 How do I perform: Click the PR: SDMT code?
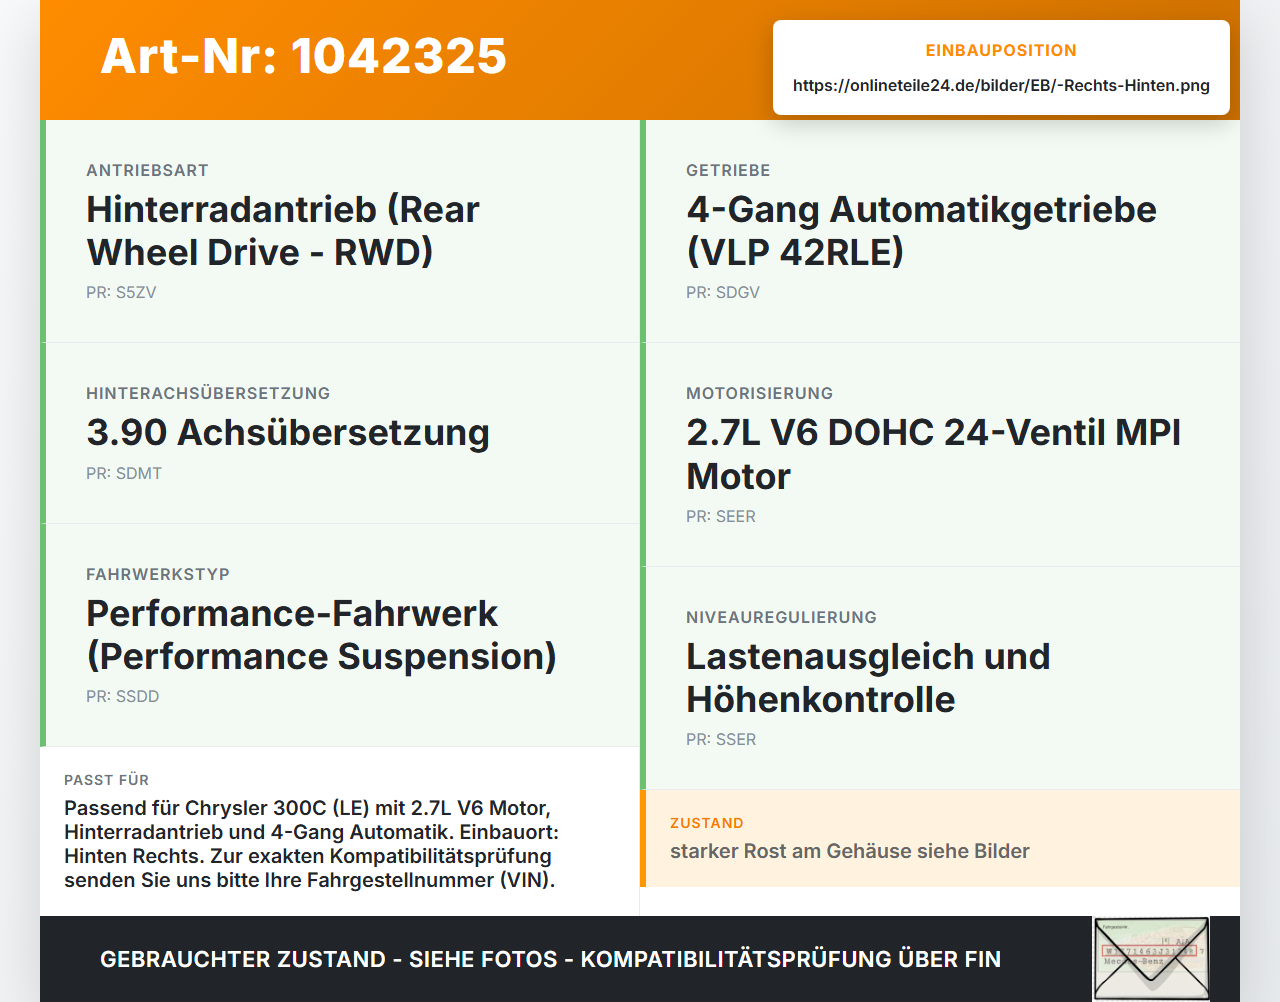coord(124,473)
